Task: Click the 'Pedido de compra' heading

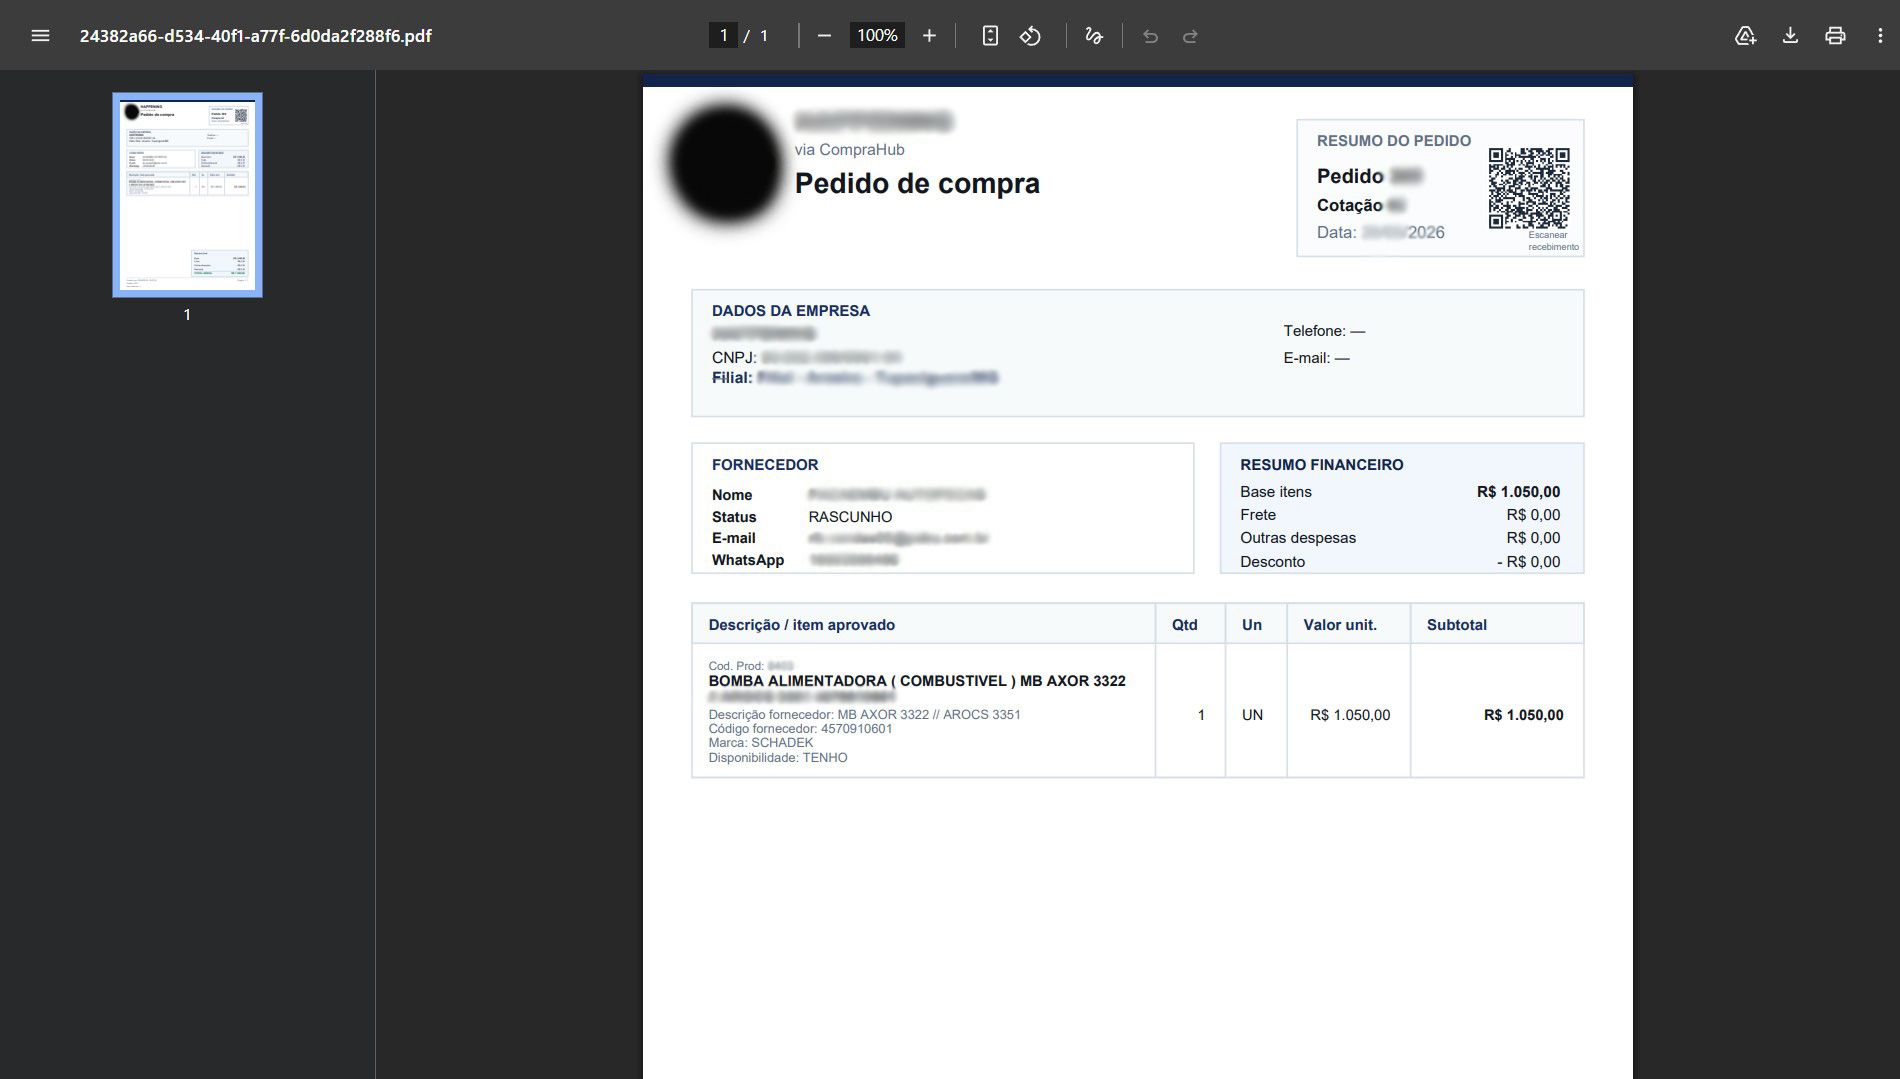Action: click(x=917, y=183)
